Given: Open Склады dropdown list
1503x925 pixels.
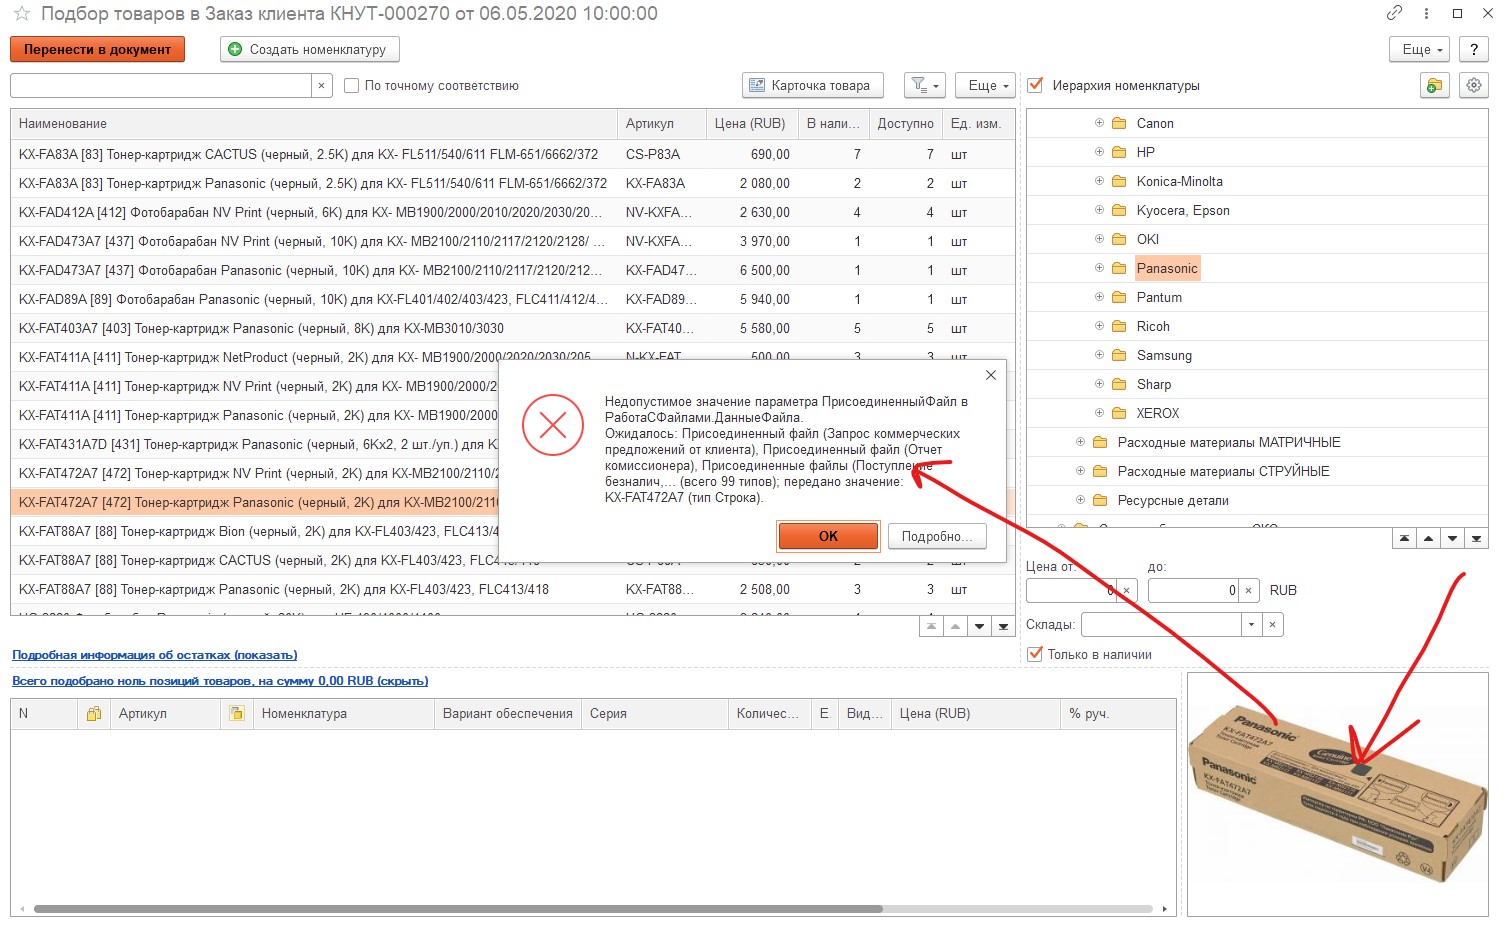Looking at the screenshot, I should click(1251, 625).
